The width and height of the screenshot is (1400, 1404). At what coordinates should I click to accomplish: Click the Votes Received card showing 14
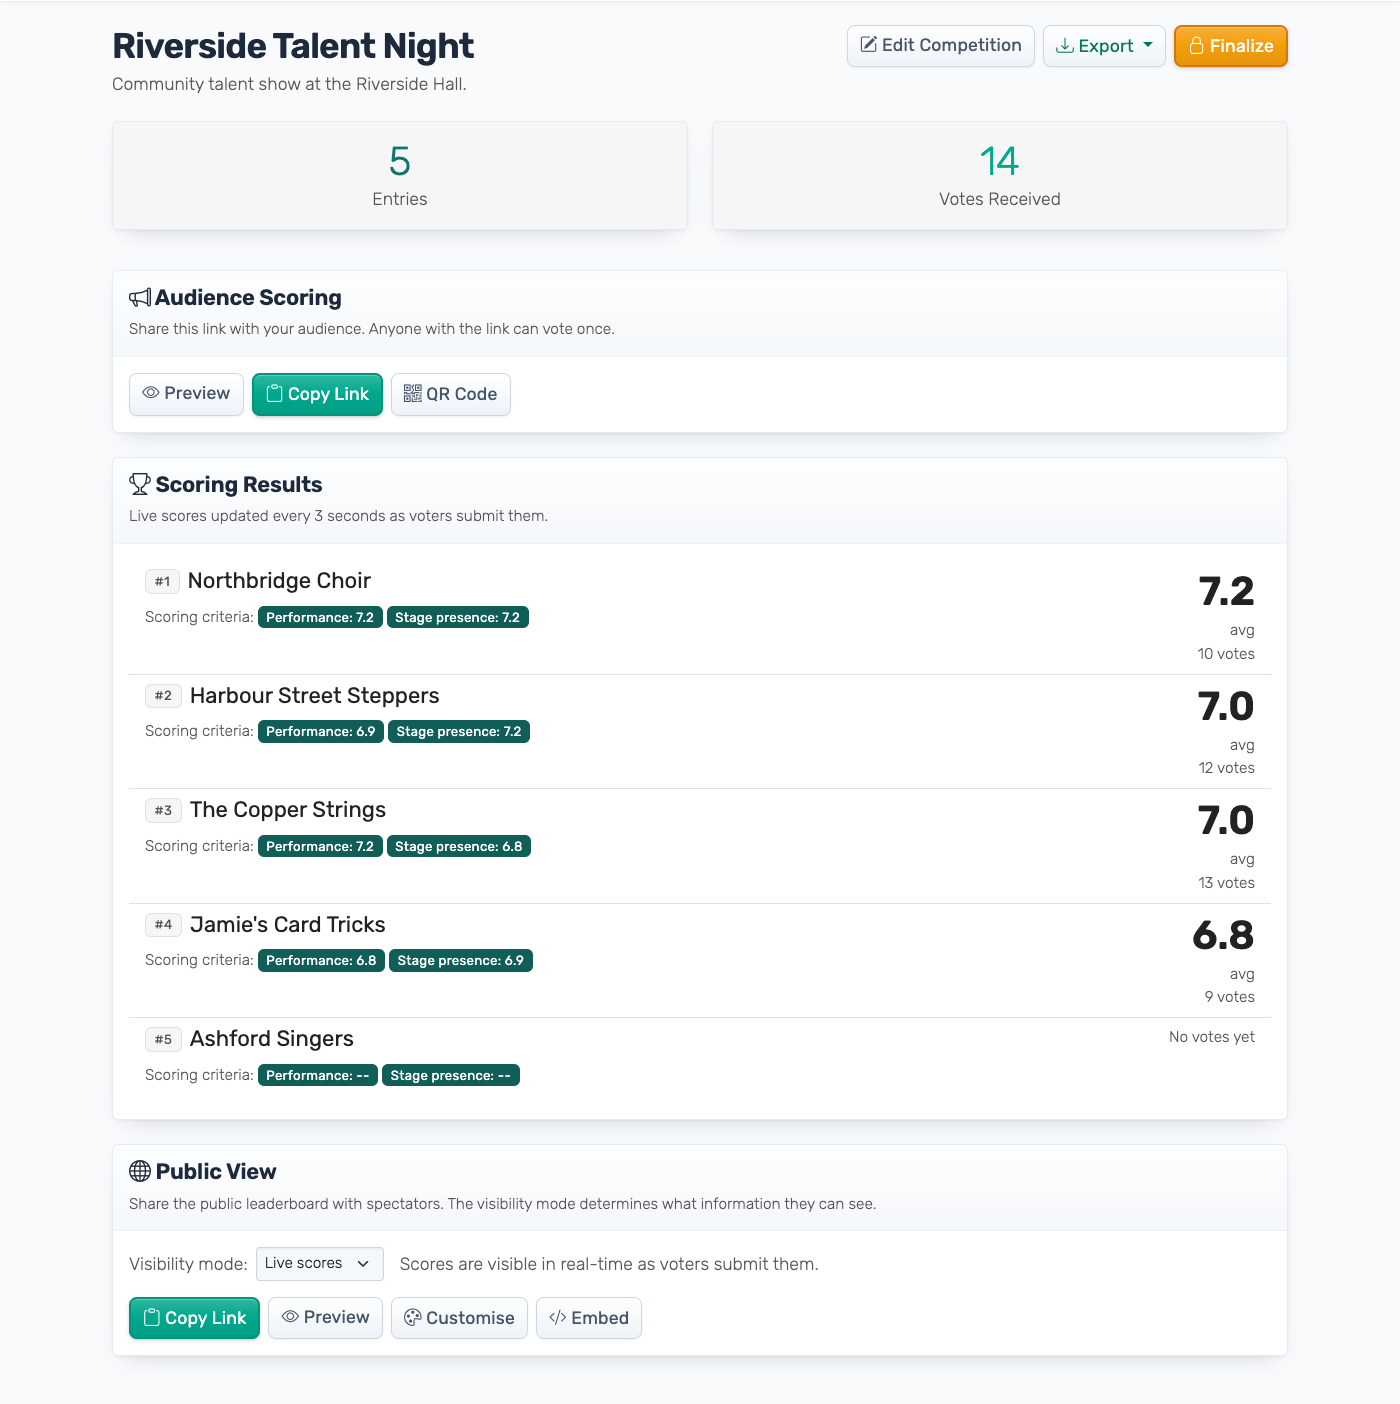(1000, 176)
